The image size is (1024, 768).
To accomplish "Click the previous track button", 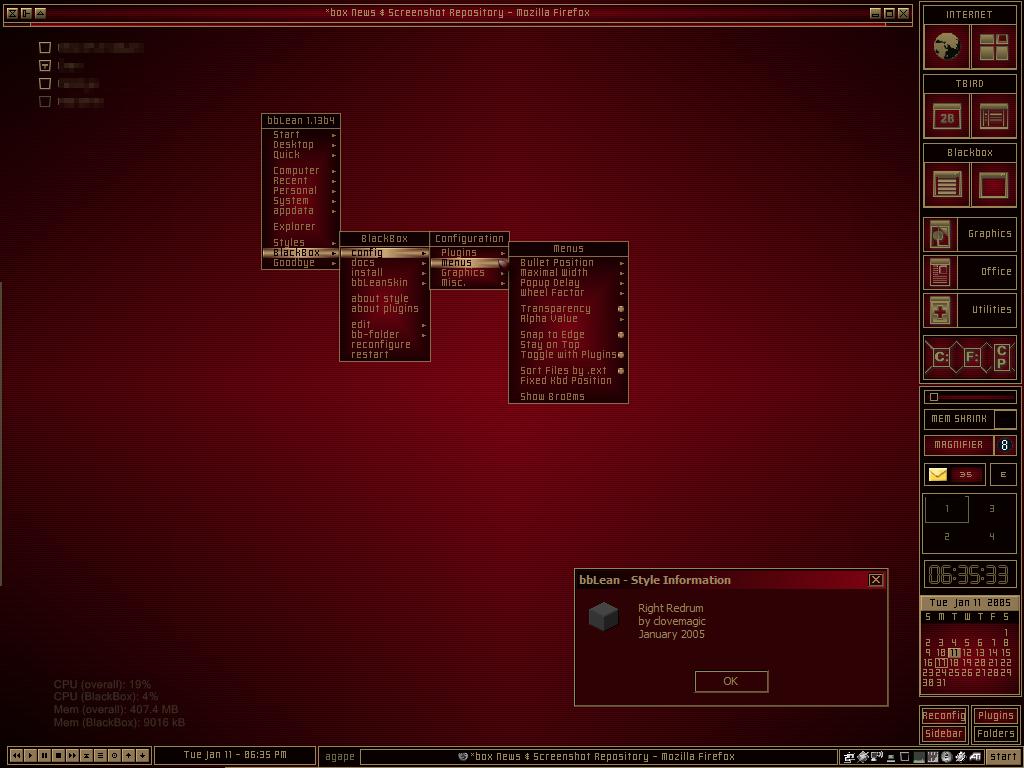I will point(16,756).
